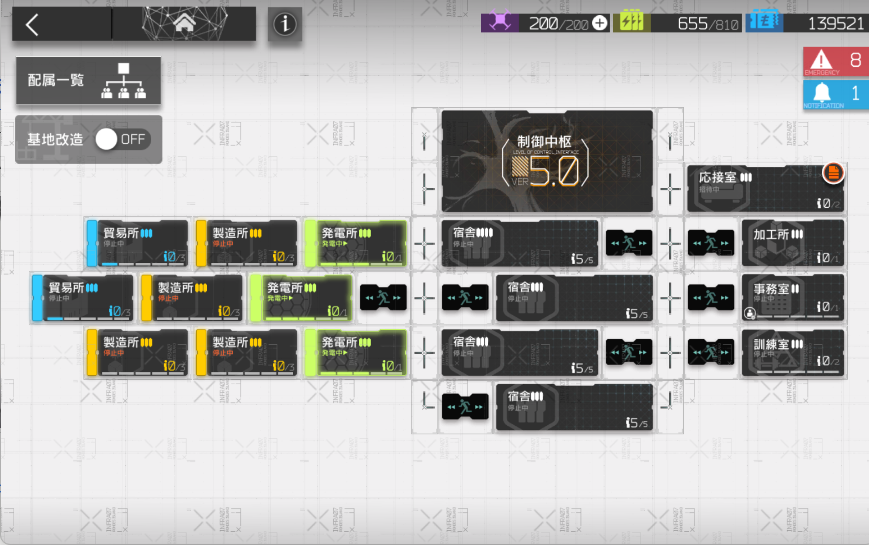
Task: Add drones with the plus icon
Action: coord(600,23)
